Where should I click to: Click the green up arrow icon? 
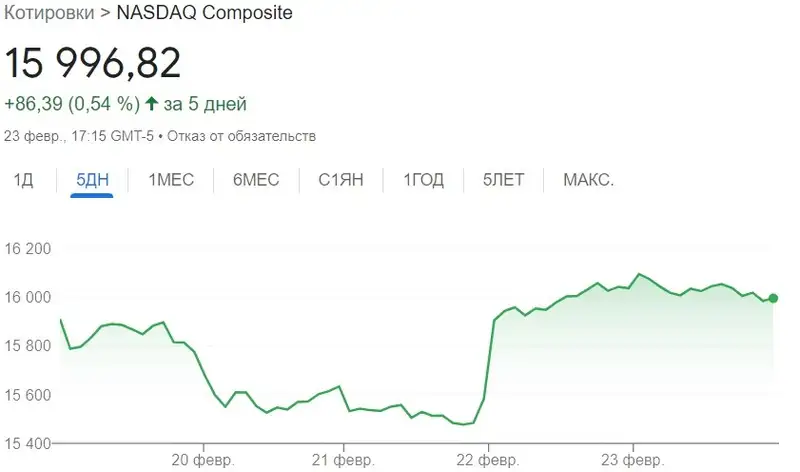[x=152, y=104]
